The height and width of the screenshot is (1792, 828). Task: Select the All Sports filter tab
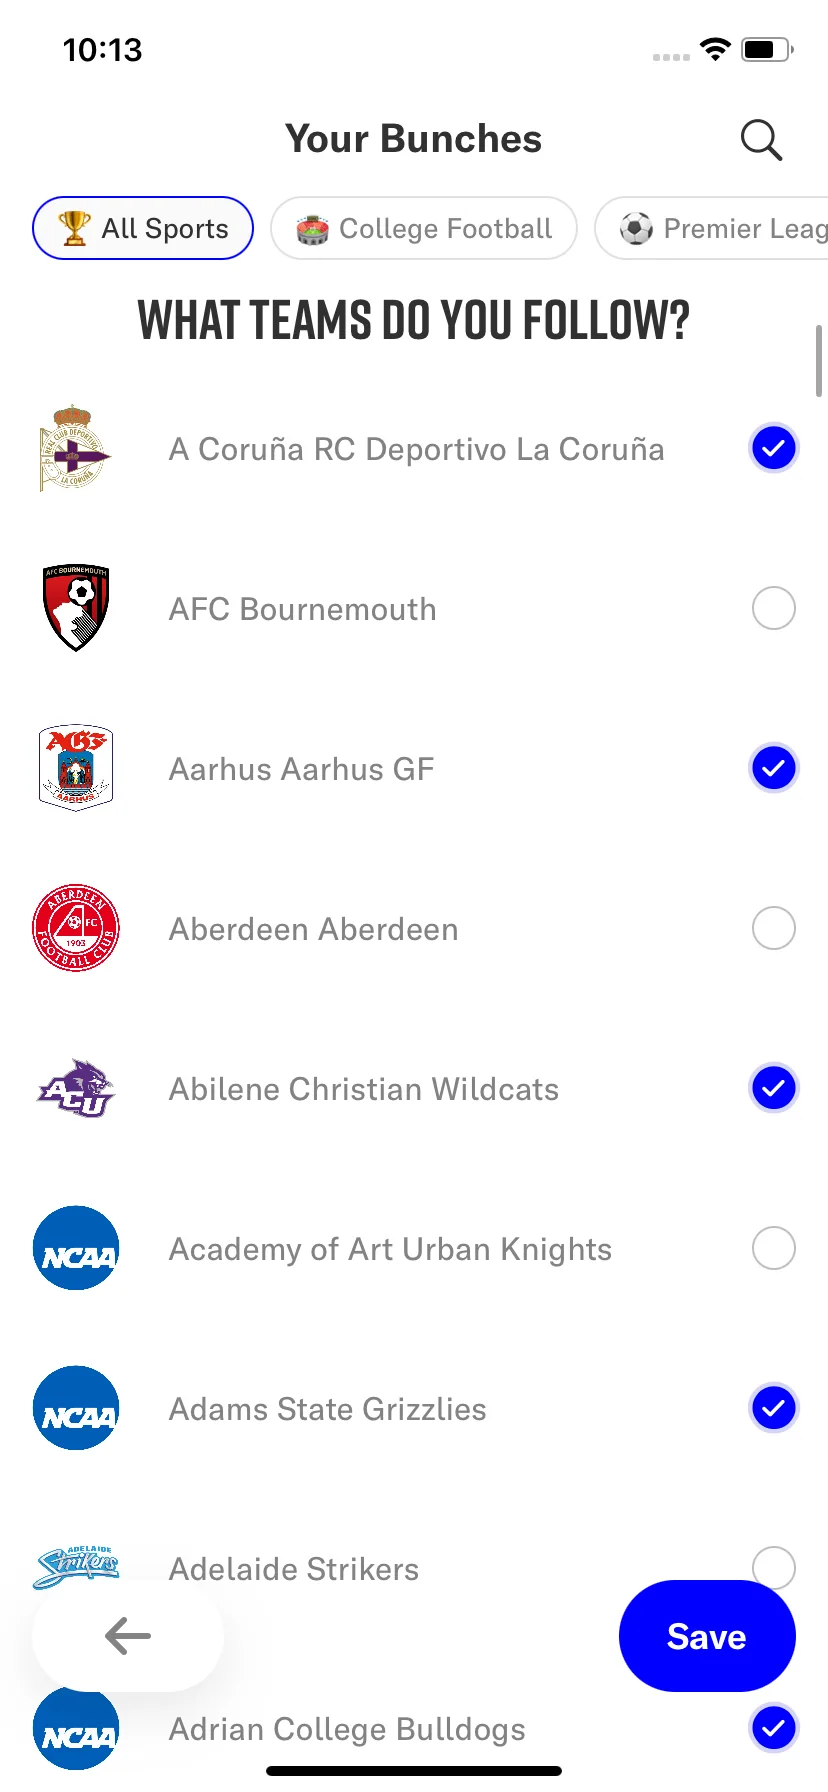pyautogui.click(x=143, y=228)
